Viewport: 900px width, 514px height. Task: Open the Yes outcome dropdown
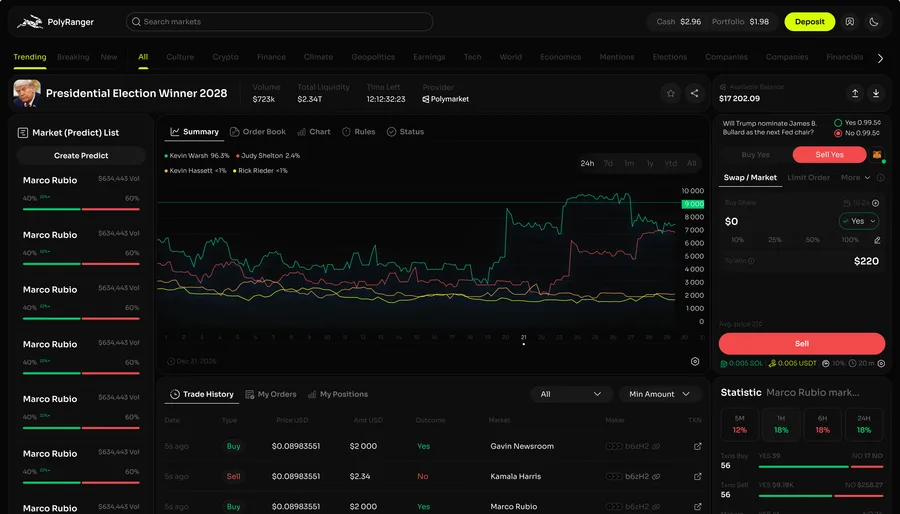pyautogui.click(x=859, y=221)
